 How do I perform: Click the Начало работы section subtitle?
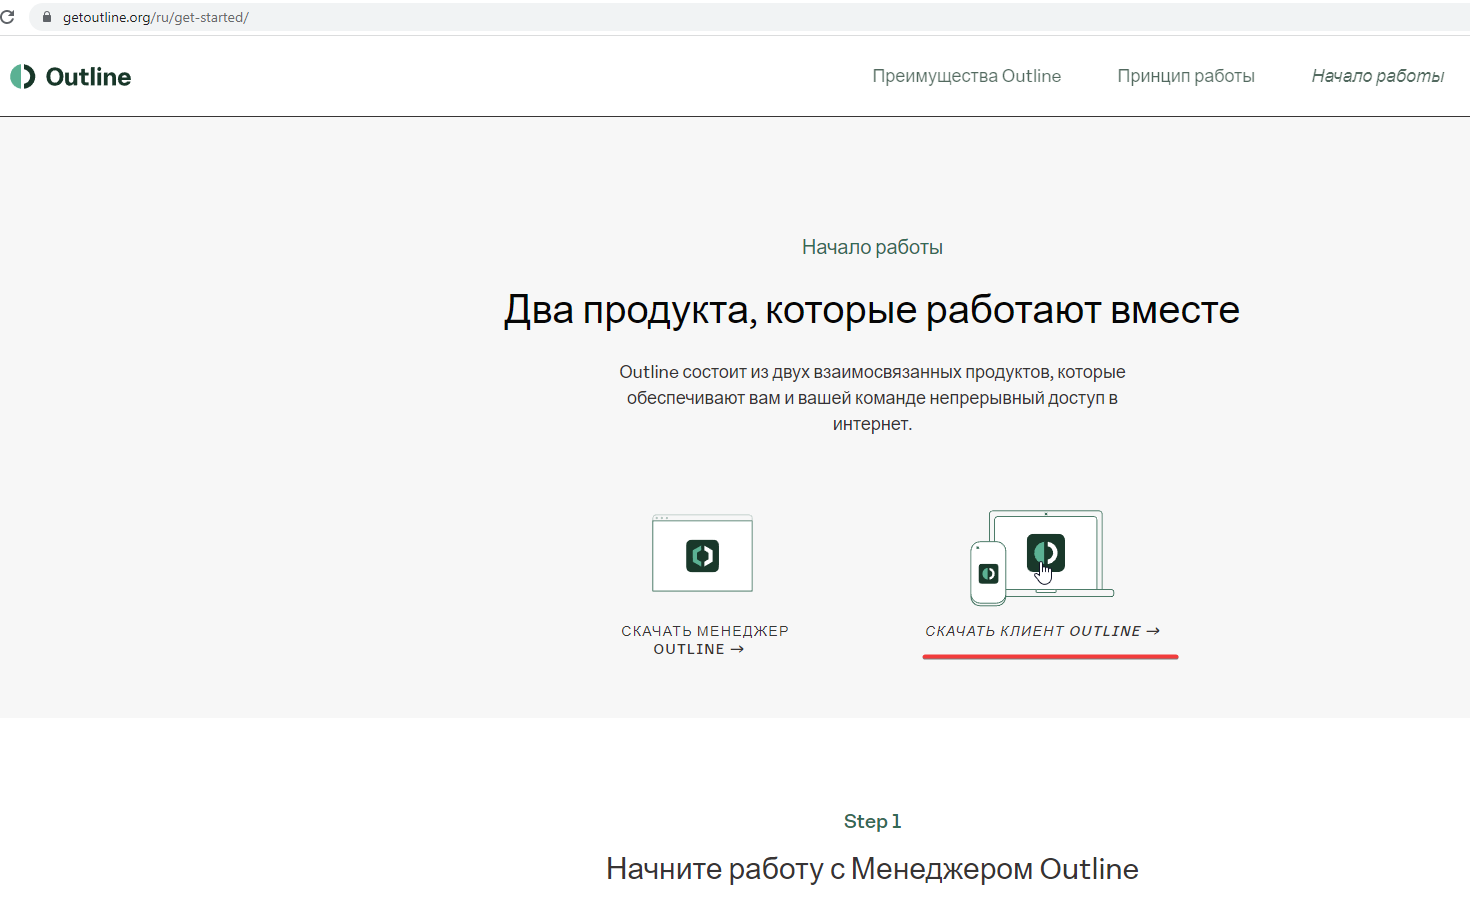tap(872, 247)
